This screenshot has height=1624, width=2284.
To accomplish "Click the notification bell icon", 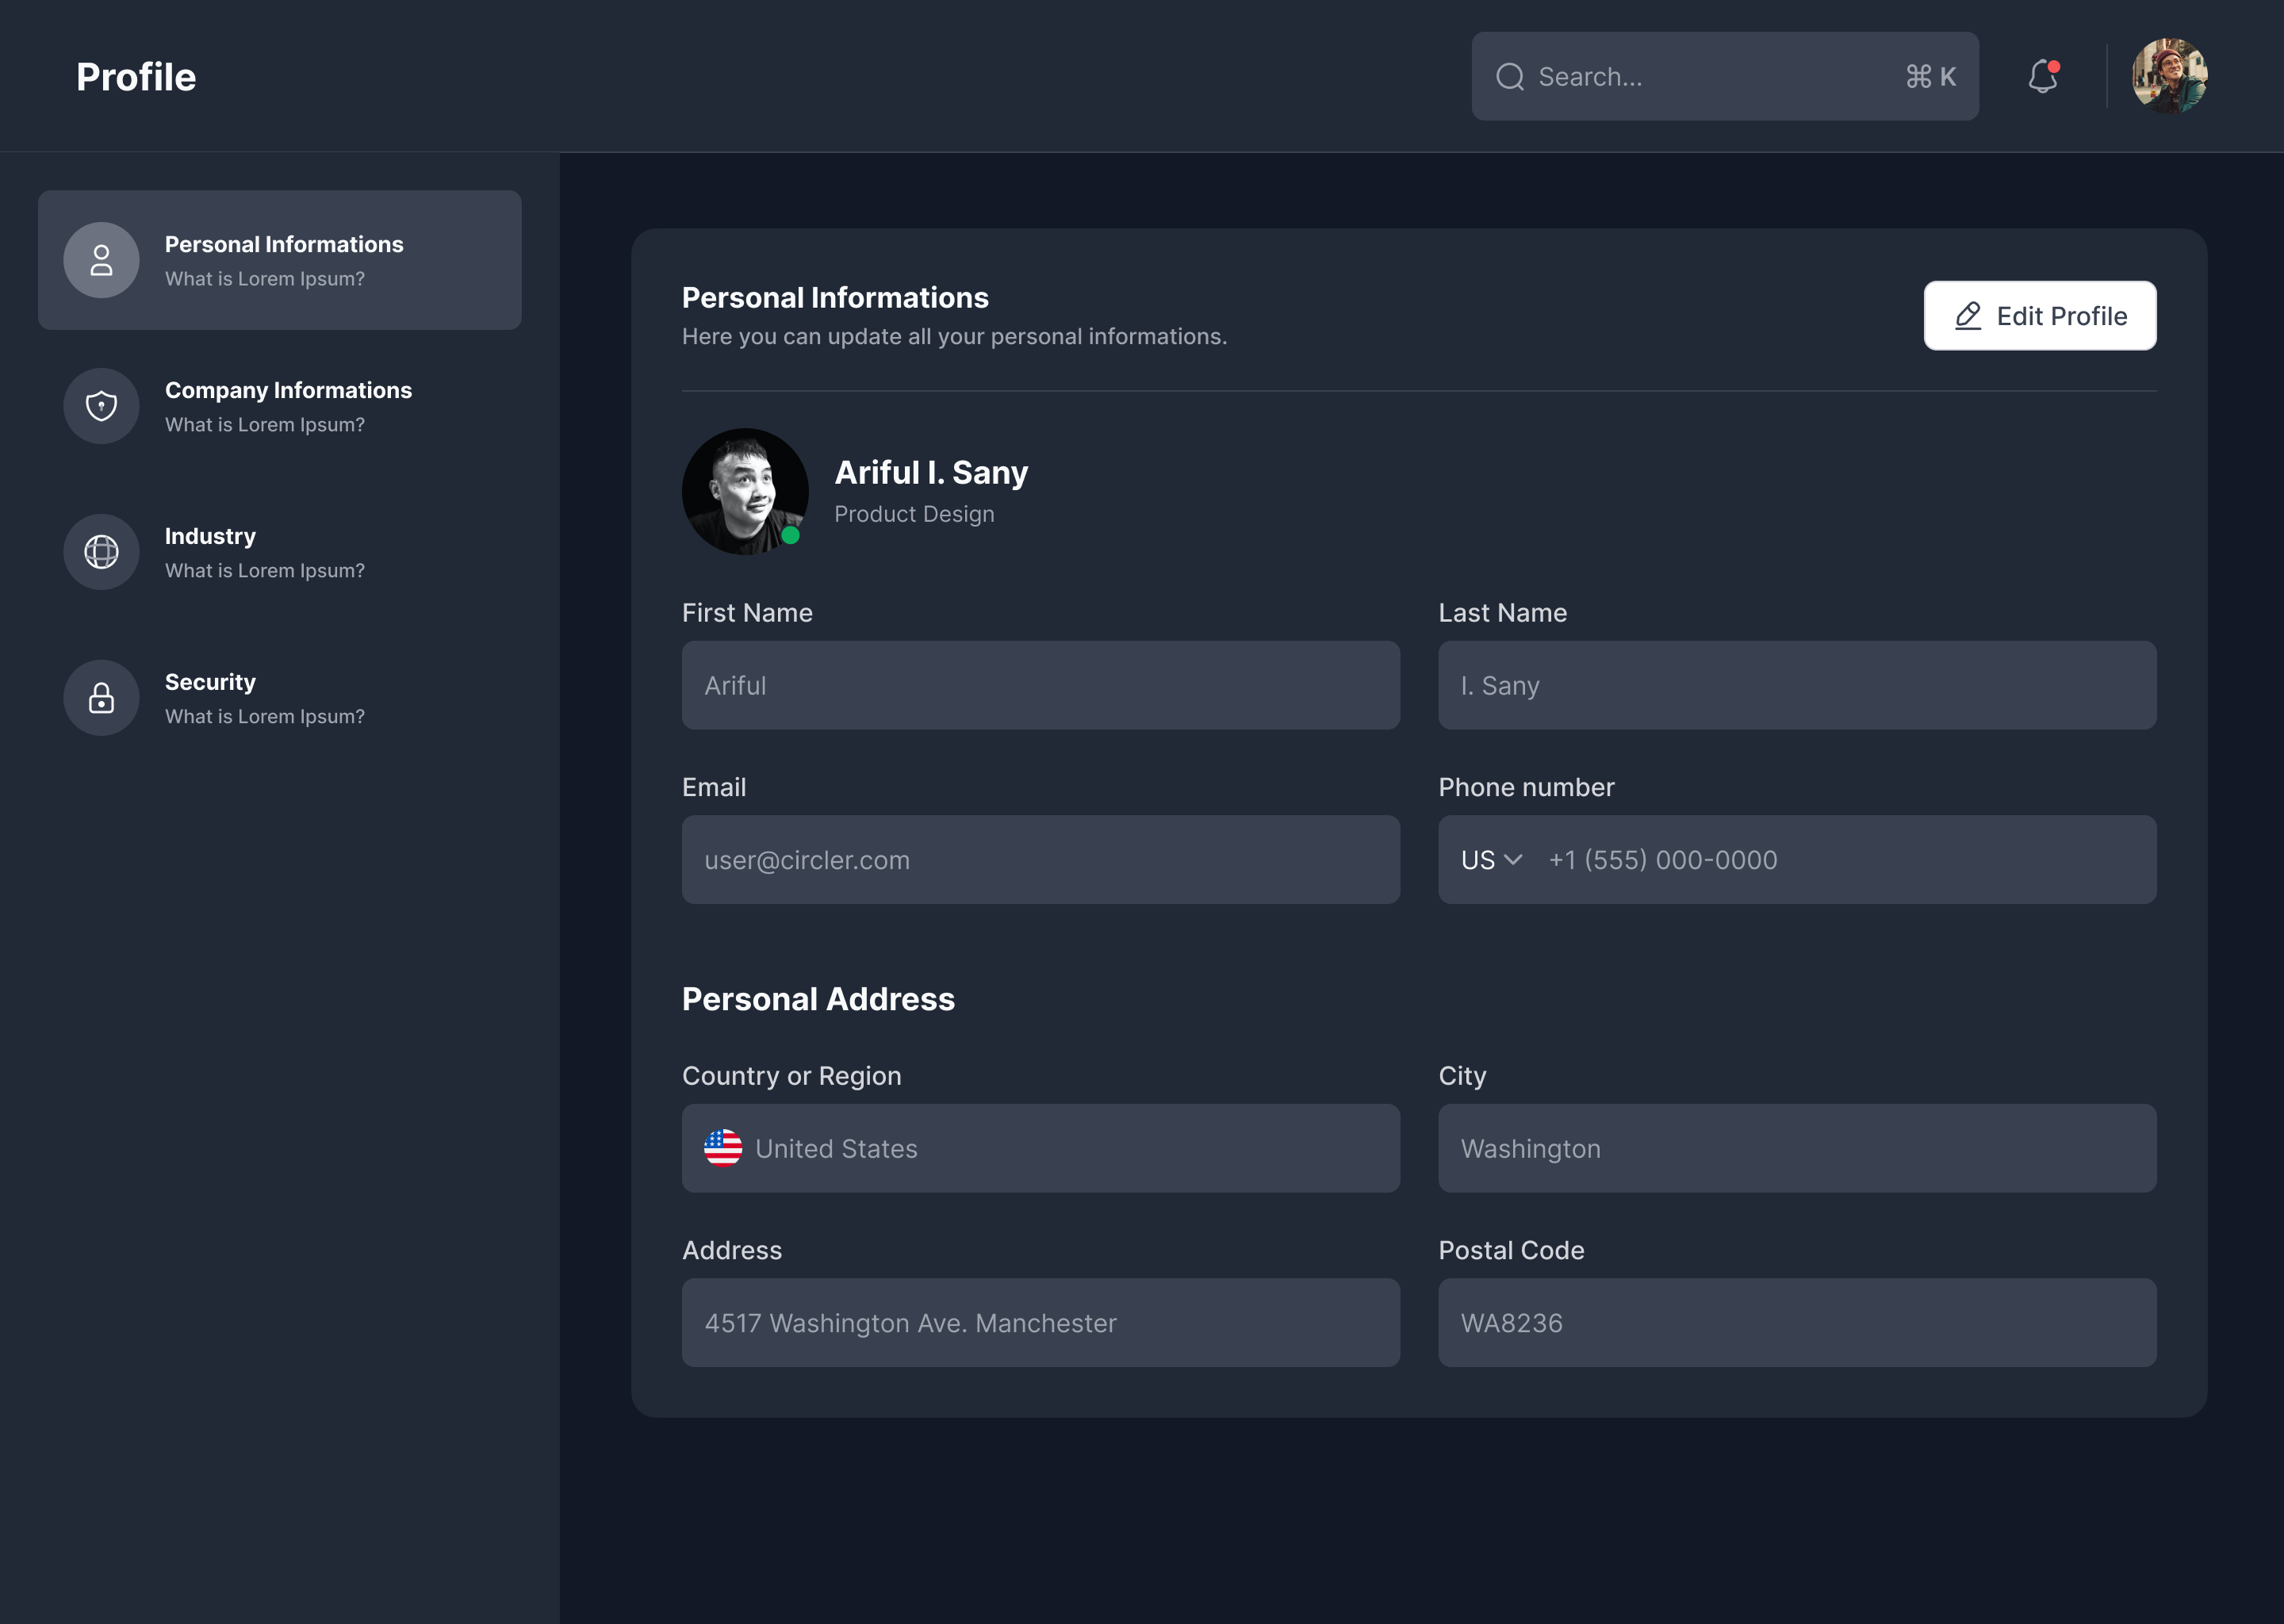I will (x=2042, y=76).
